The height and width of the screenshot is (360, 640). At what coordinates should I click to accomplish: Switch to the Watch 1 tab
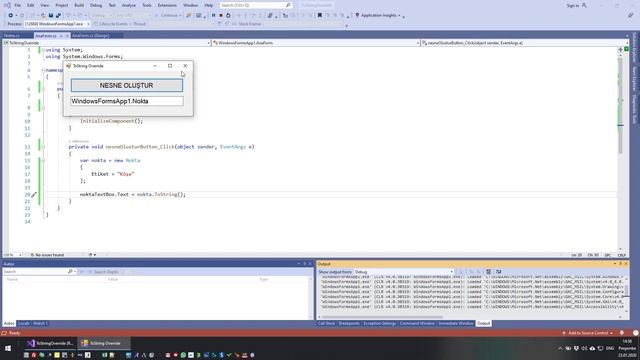click(x=40, y=323)
